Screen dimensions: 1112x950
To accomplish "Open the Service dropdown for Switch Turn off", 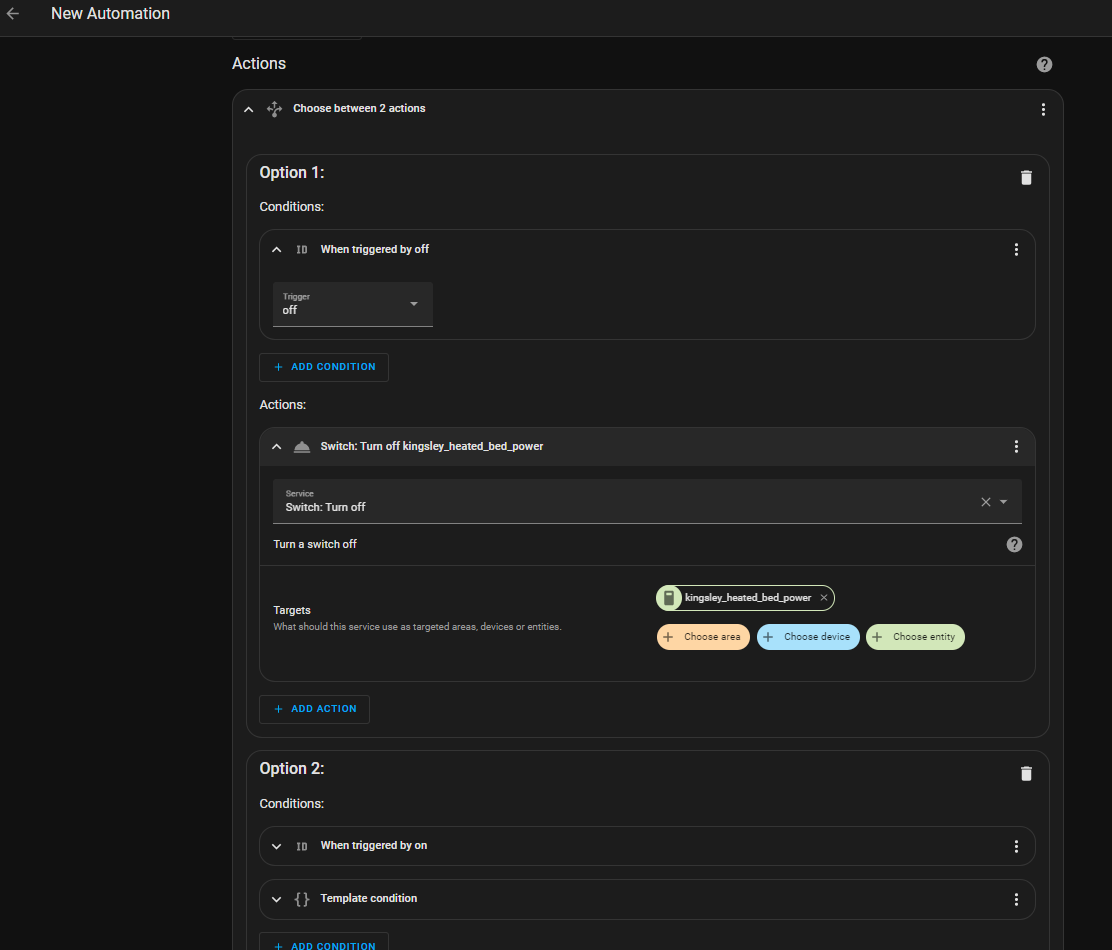I will pyautogui.click(x=1005, y=501).
